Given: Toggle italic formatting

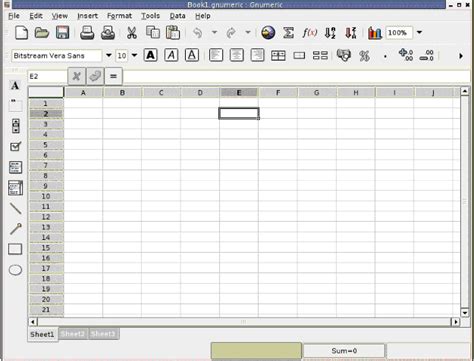Looking at the screenshot, I should coord(171,55).
